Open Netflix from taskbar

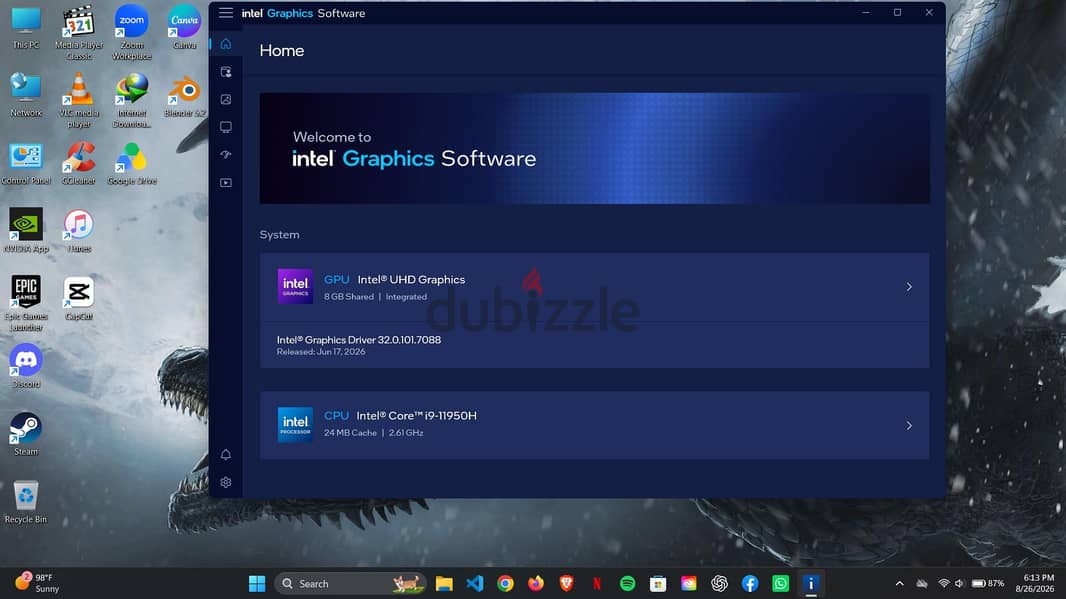pyautogui.click(x=597, y=583)
